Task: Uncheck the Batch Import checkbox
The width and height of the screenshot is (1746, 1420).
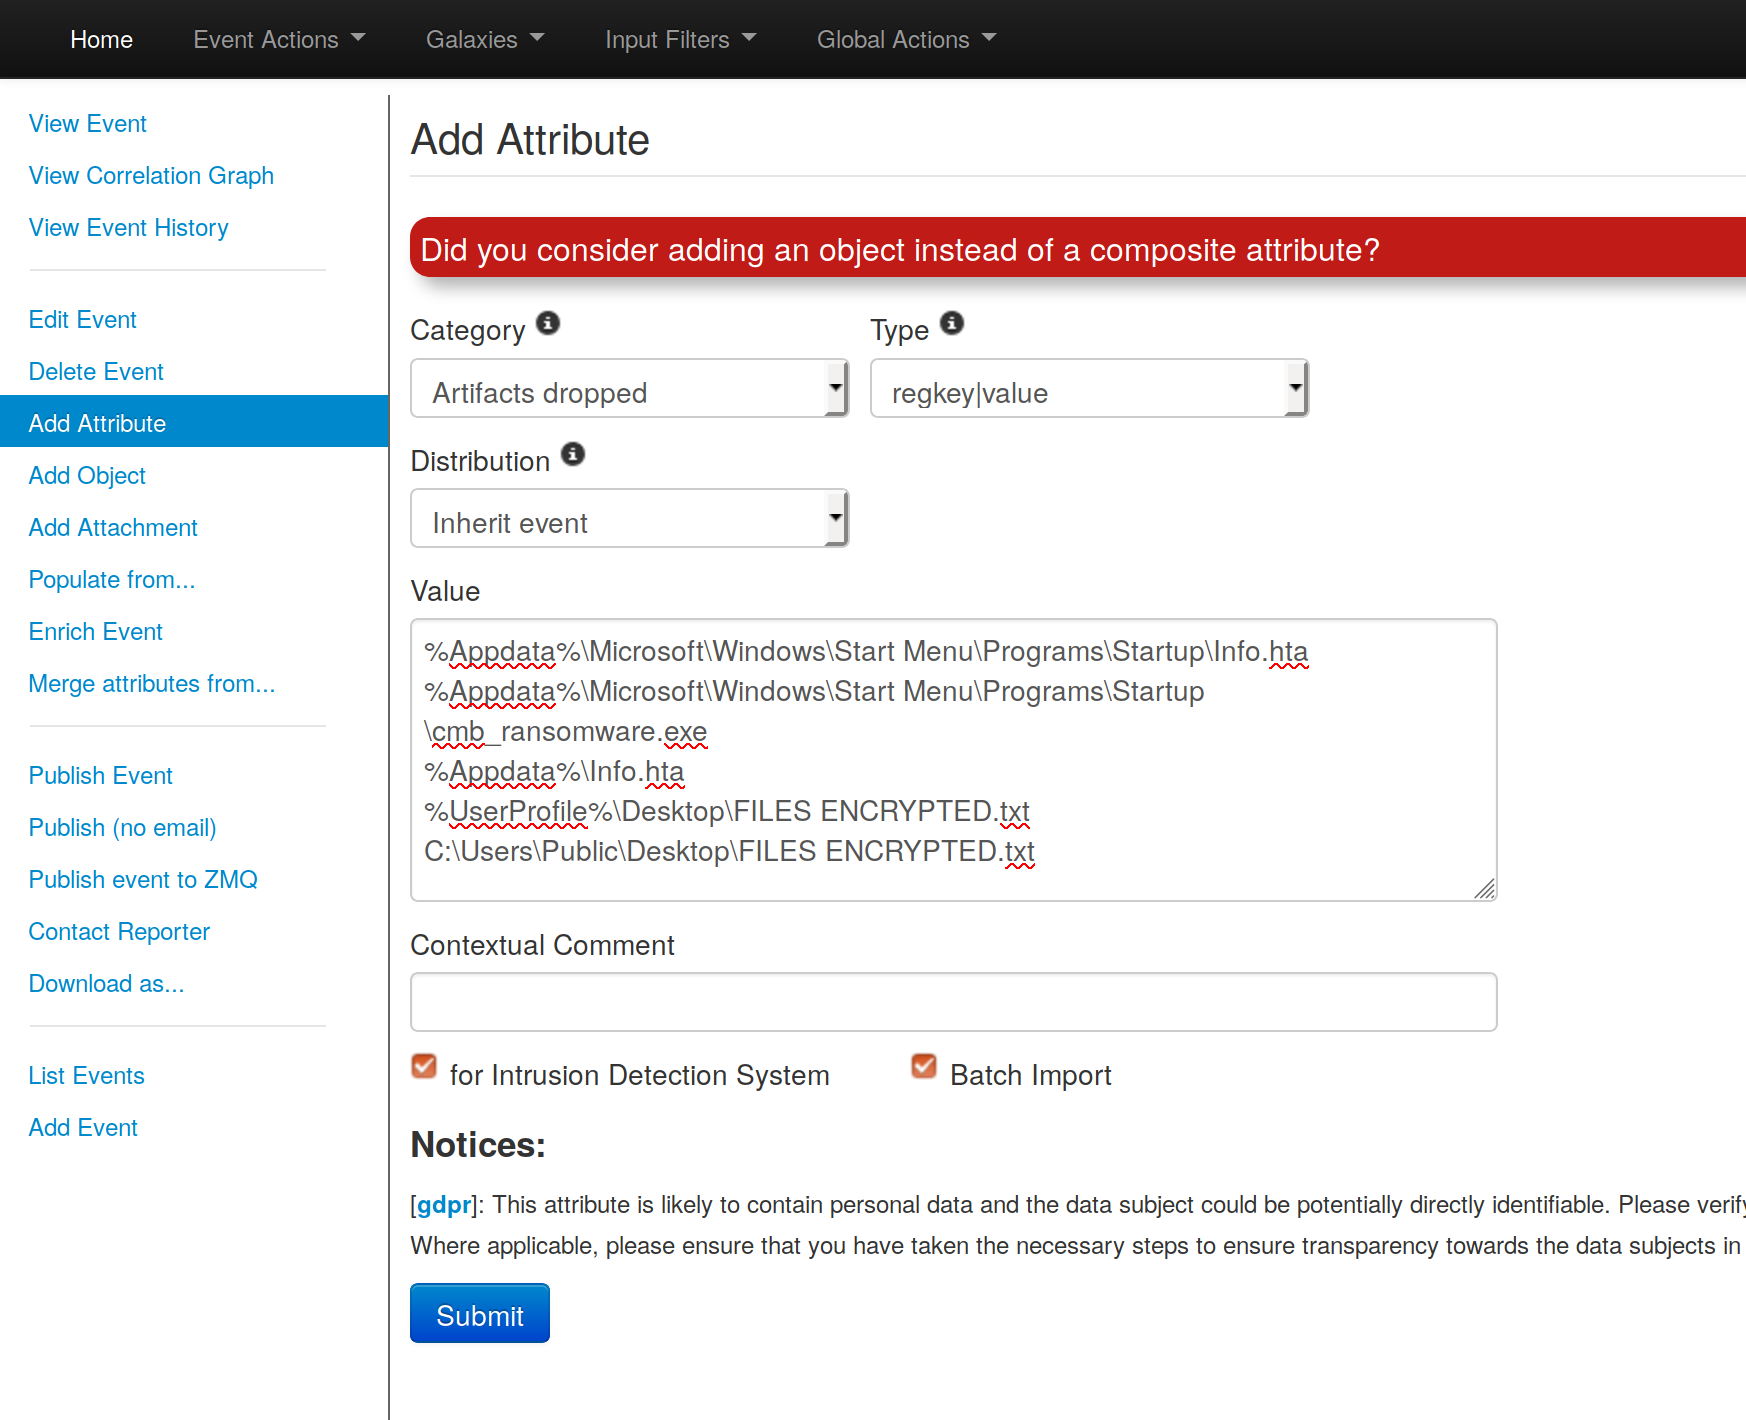Action: pos(924,1067)
